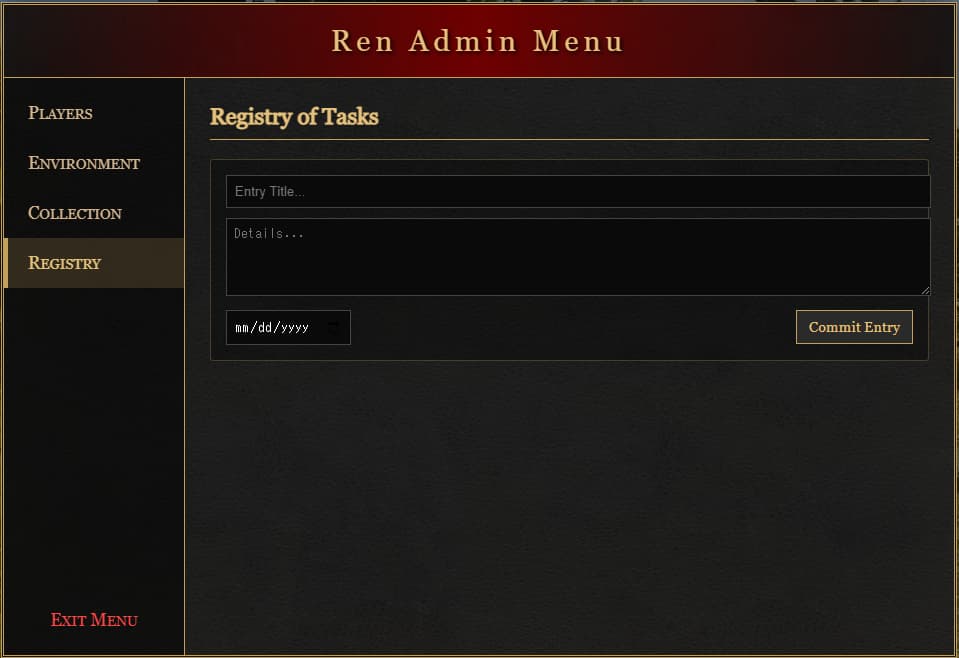
Task: Select the year segment of the date
Action: tap(293, 328)
